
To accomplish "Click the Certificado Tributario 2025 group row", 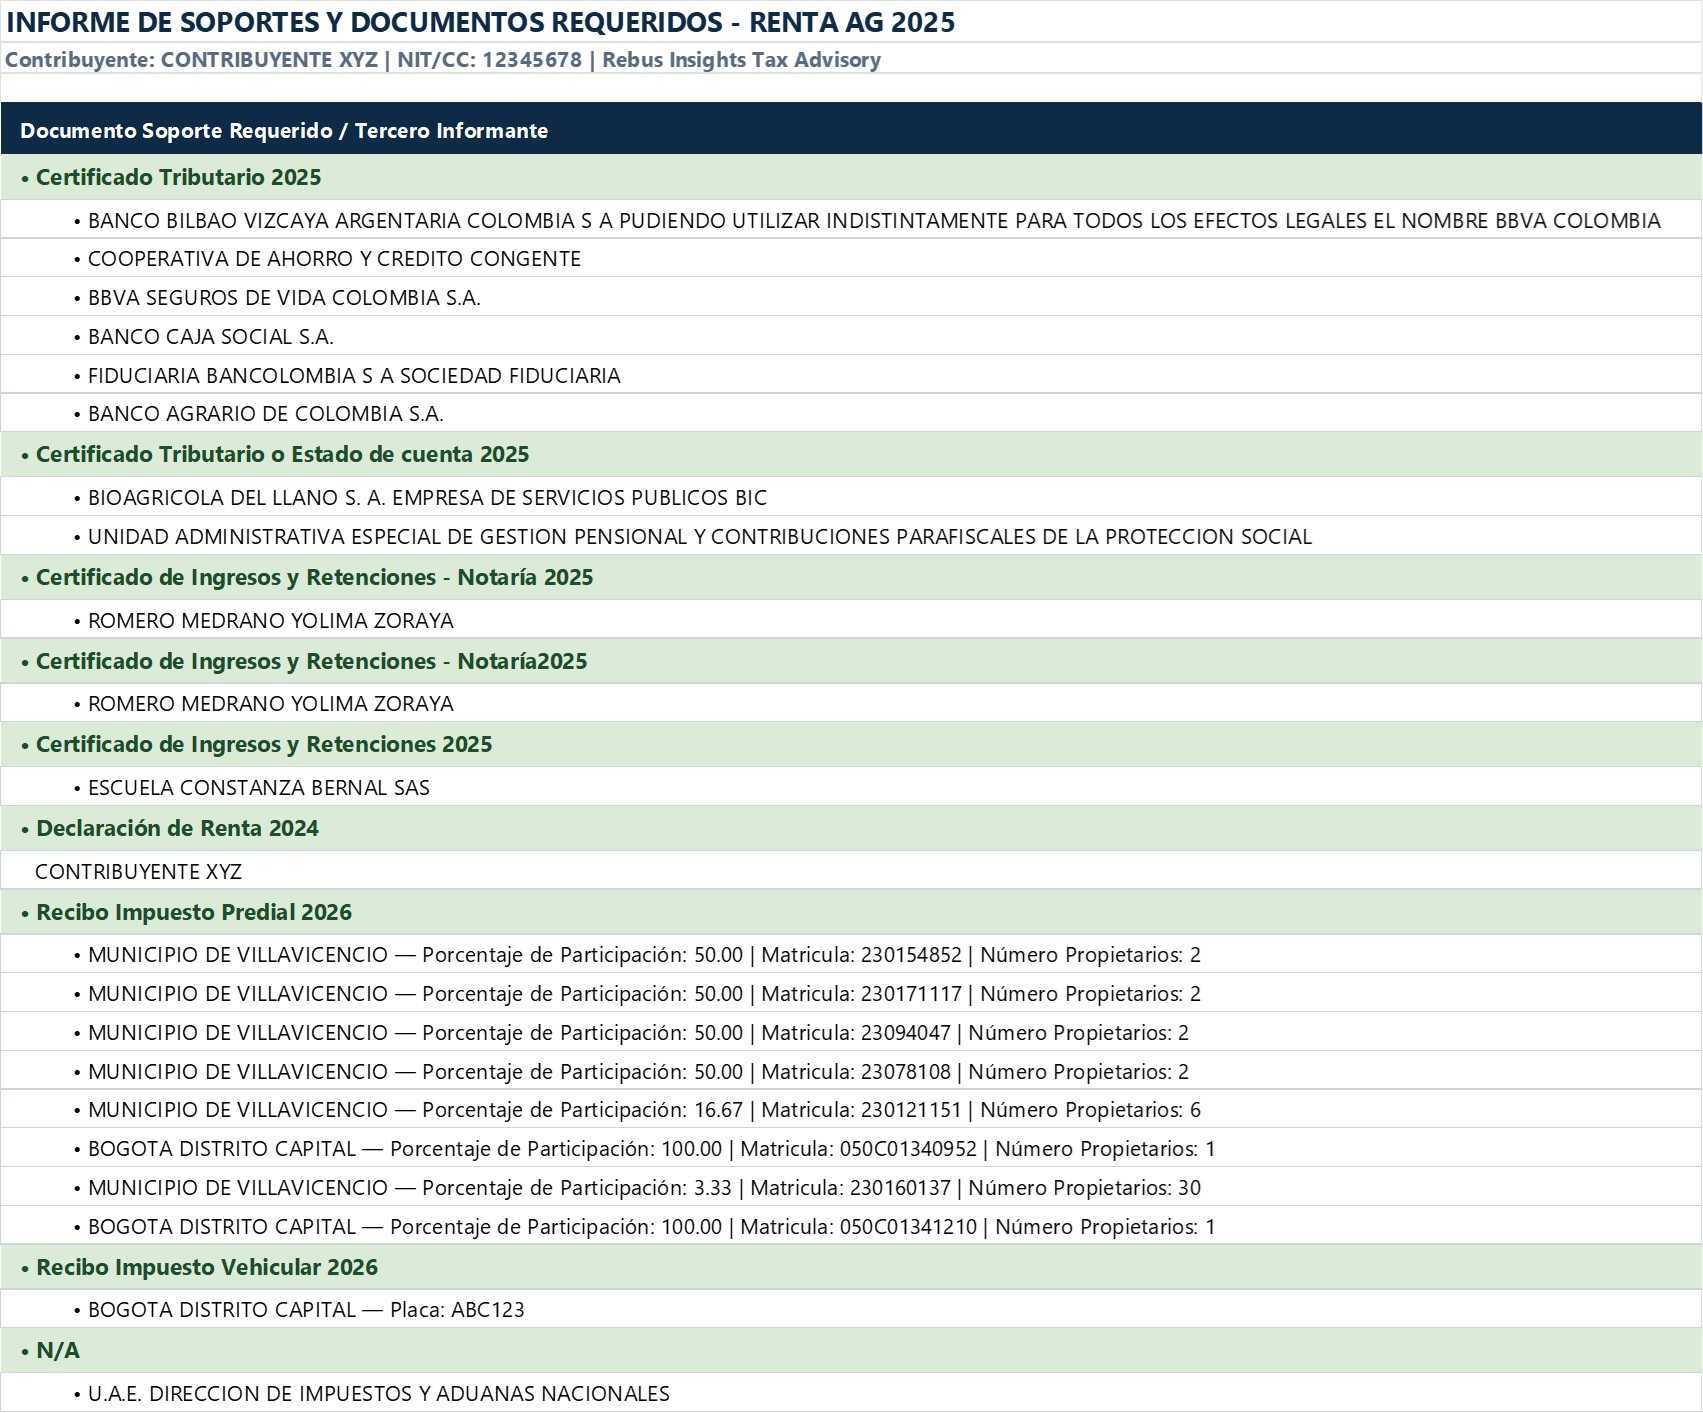I will pos(851,177).
